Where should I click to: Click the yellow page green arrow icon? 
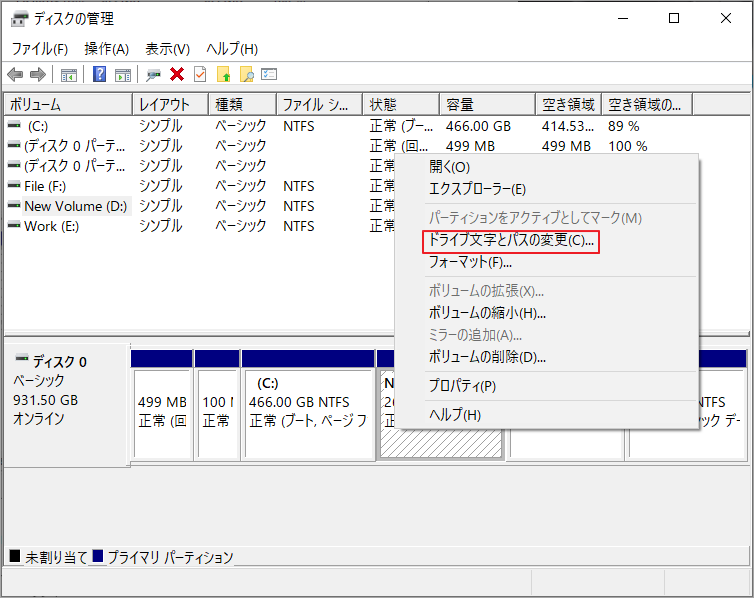[224, 74]
